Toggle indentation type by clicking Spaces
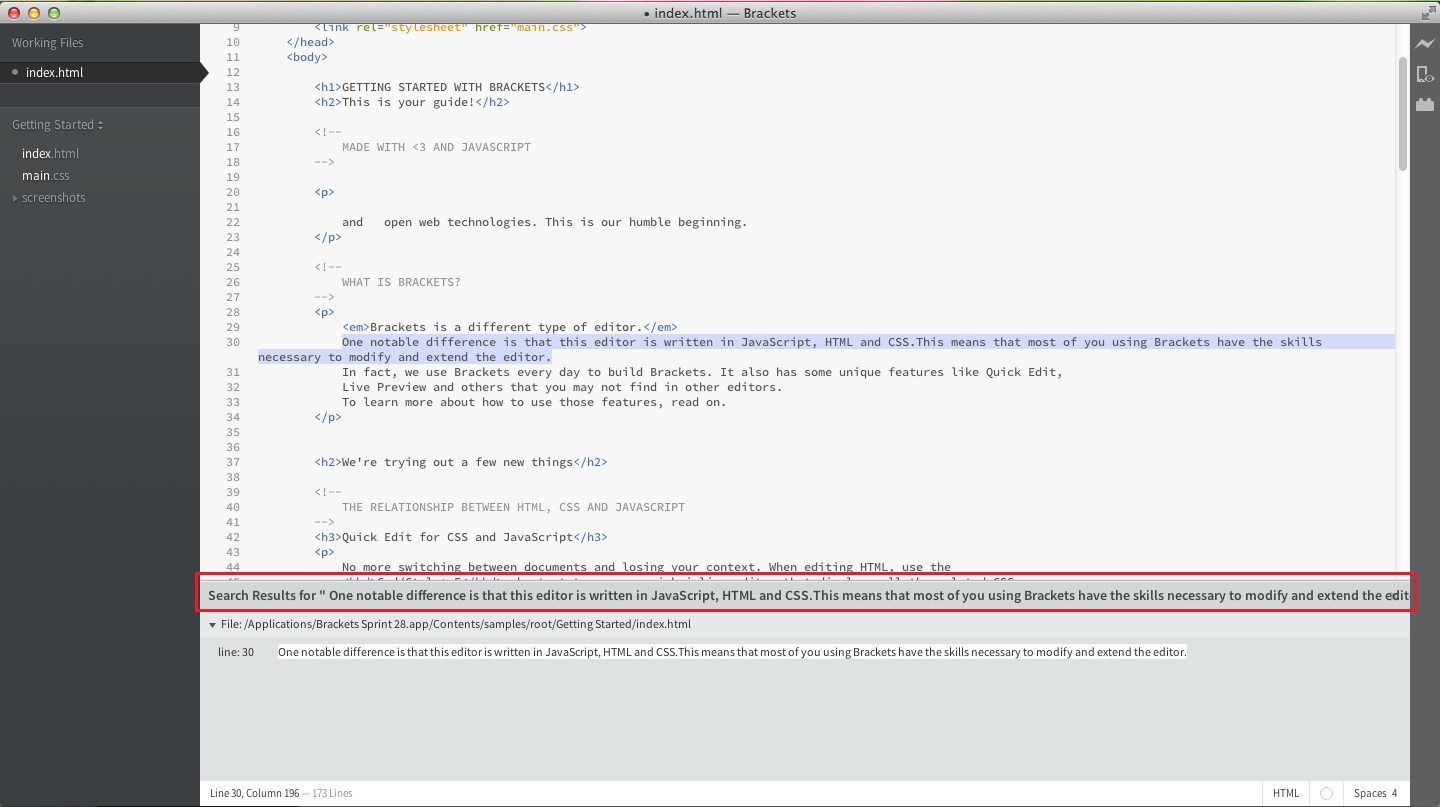Image resolution: width=1440 pixels, height=807 pixels. coord(1370,793)
